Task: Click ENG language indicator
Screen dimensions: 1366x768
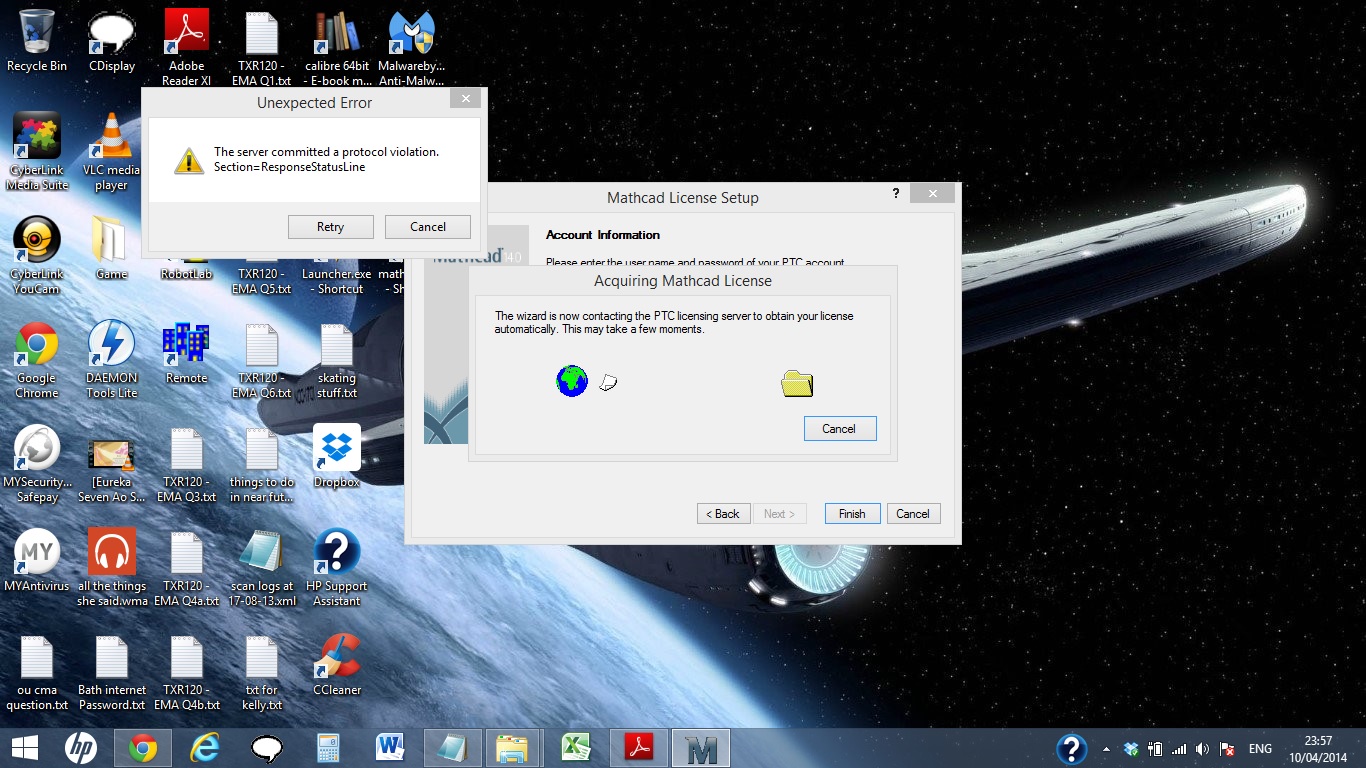Action: coord(1260,749)
